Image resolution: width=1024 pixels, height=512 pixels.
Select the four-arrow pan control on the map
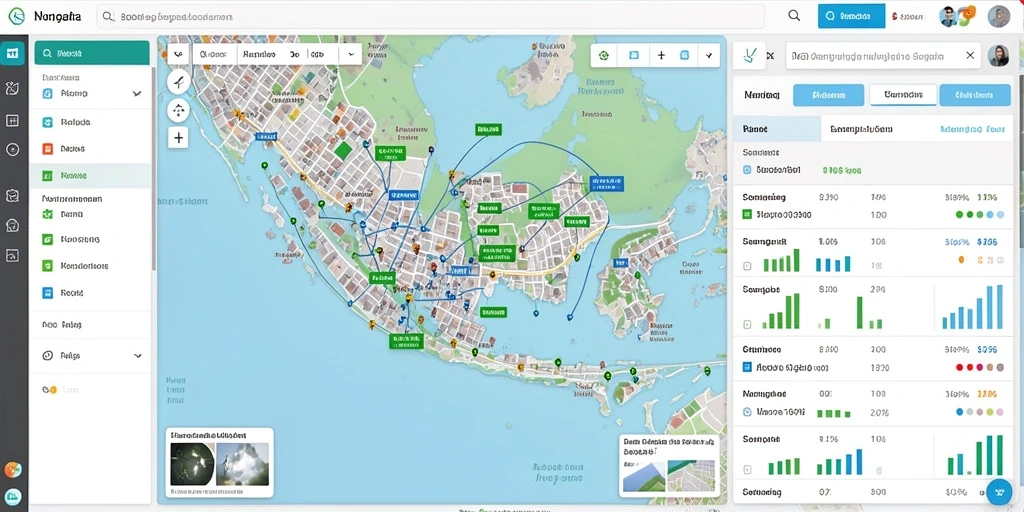(x=178, y=110)
